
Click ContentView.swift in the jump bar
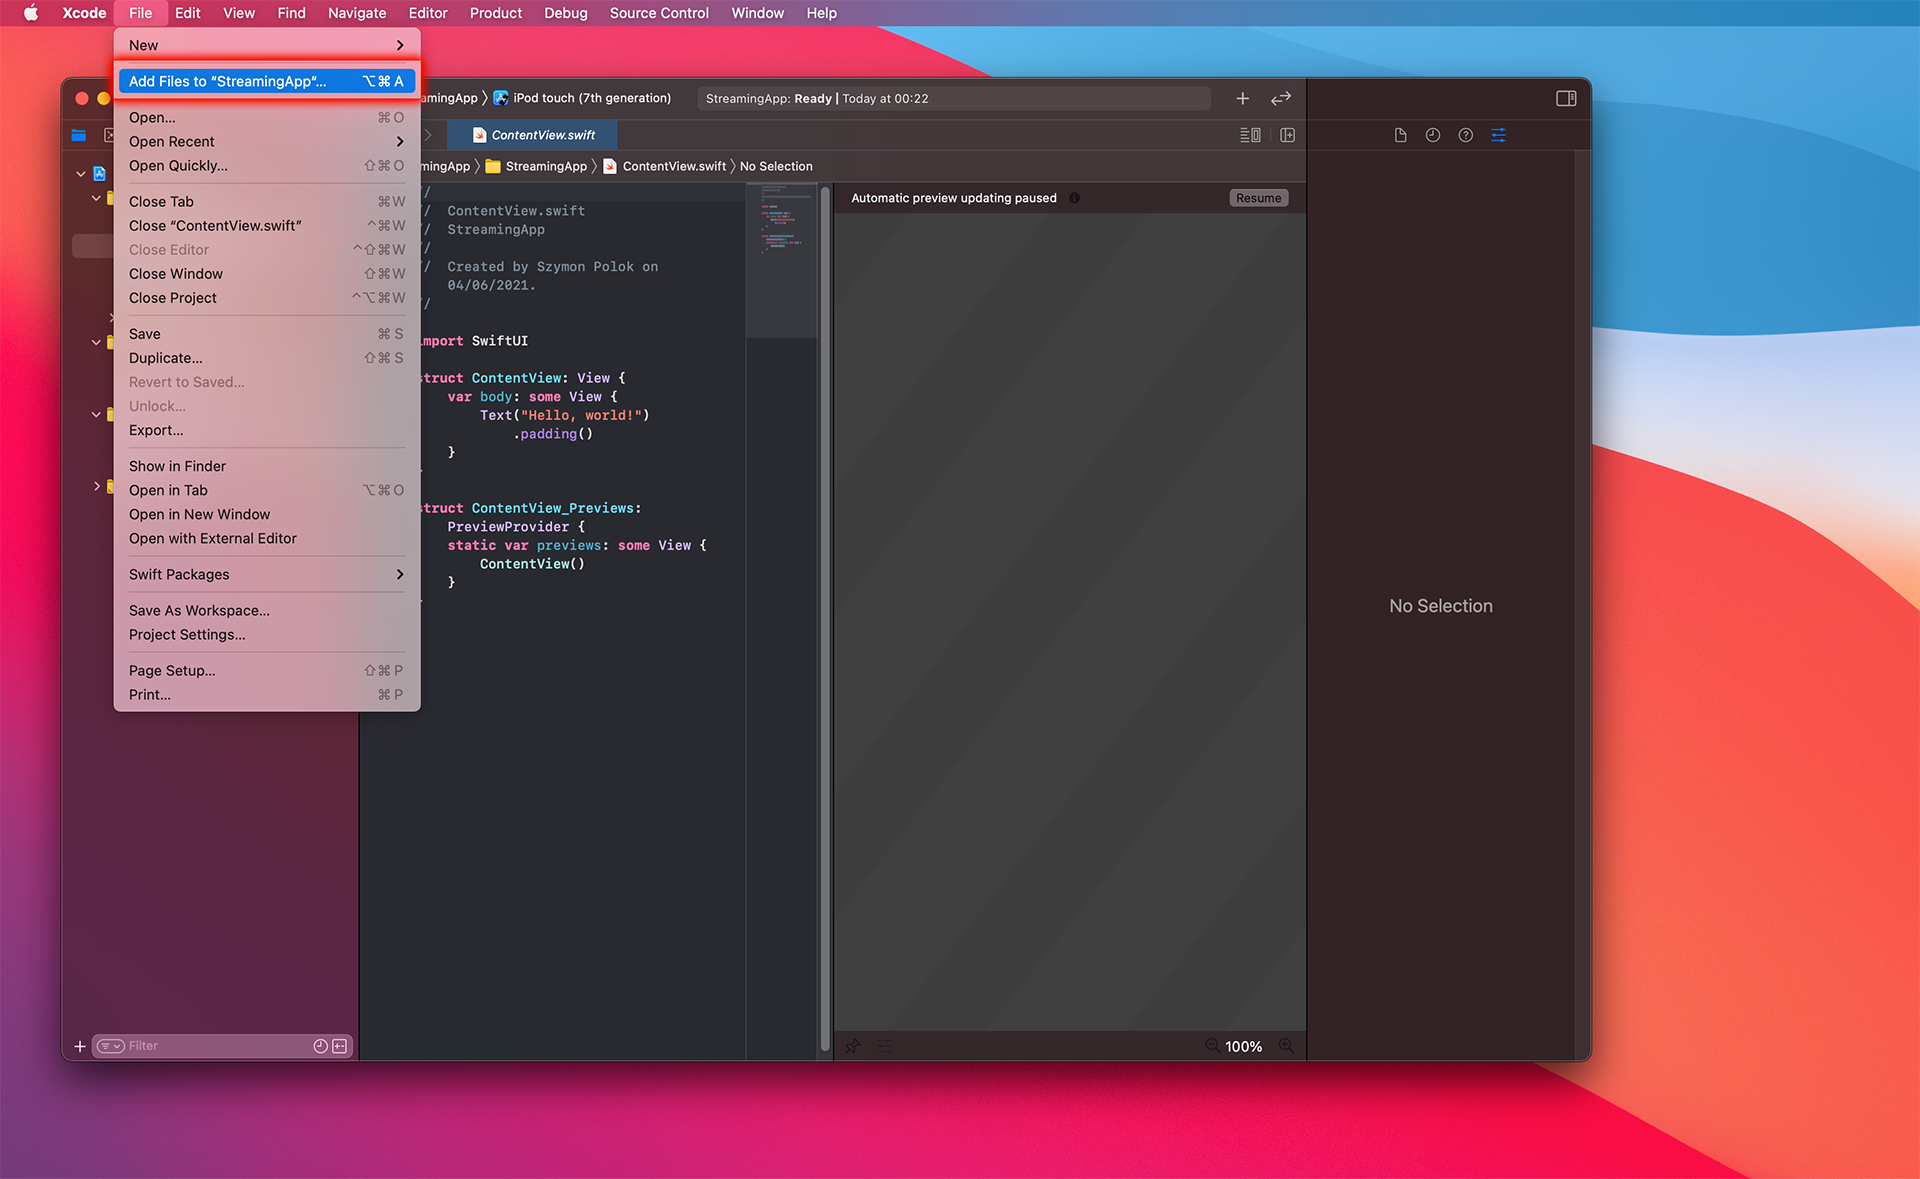point(665,166)
